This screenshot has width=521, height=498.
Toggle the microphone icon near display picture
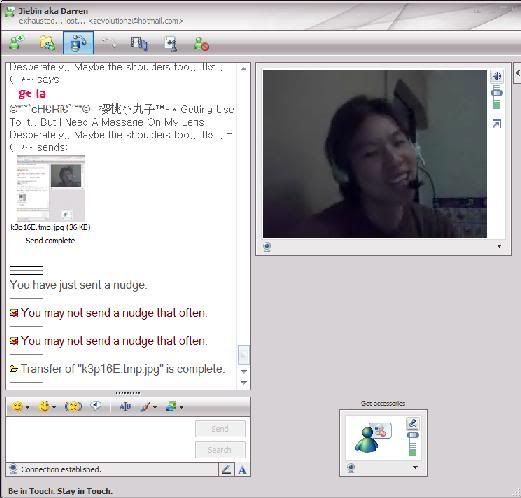coord(413,424)
